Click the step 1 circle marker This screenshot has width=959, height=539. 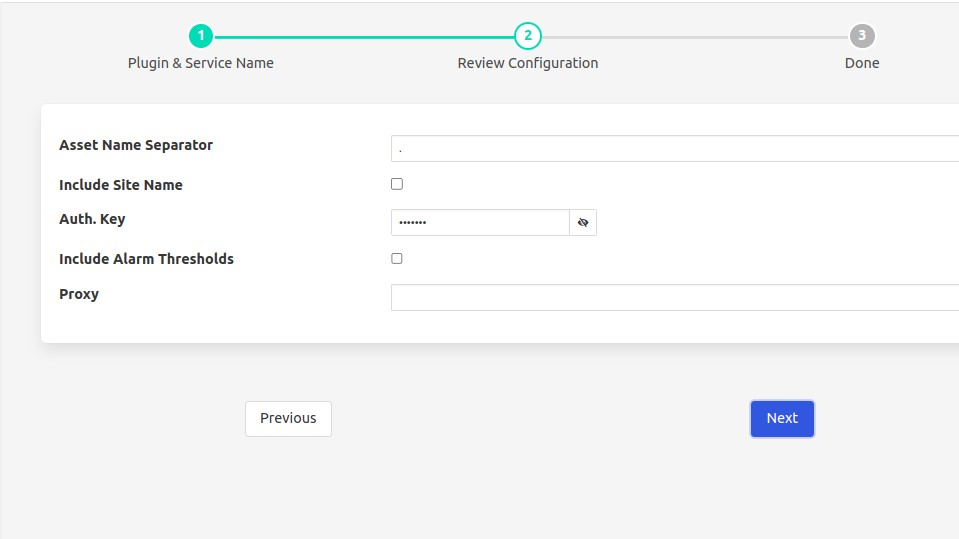click(201, 36)
